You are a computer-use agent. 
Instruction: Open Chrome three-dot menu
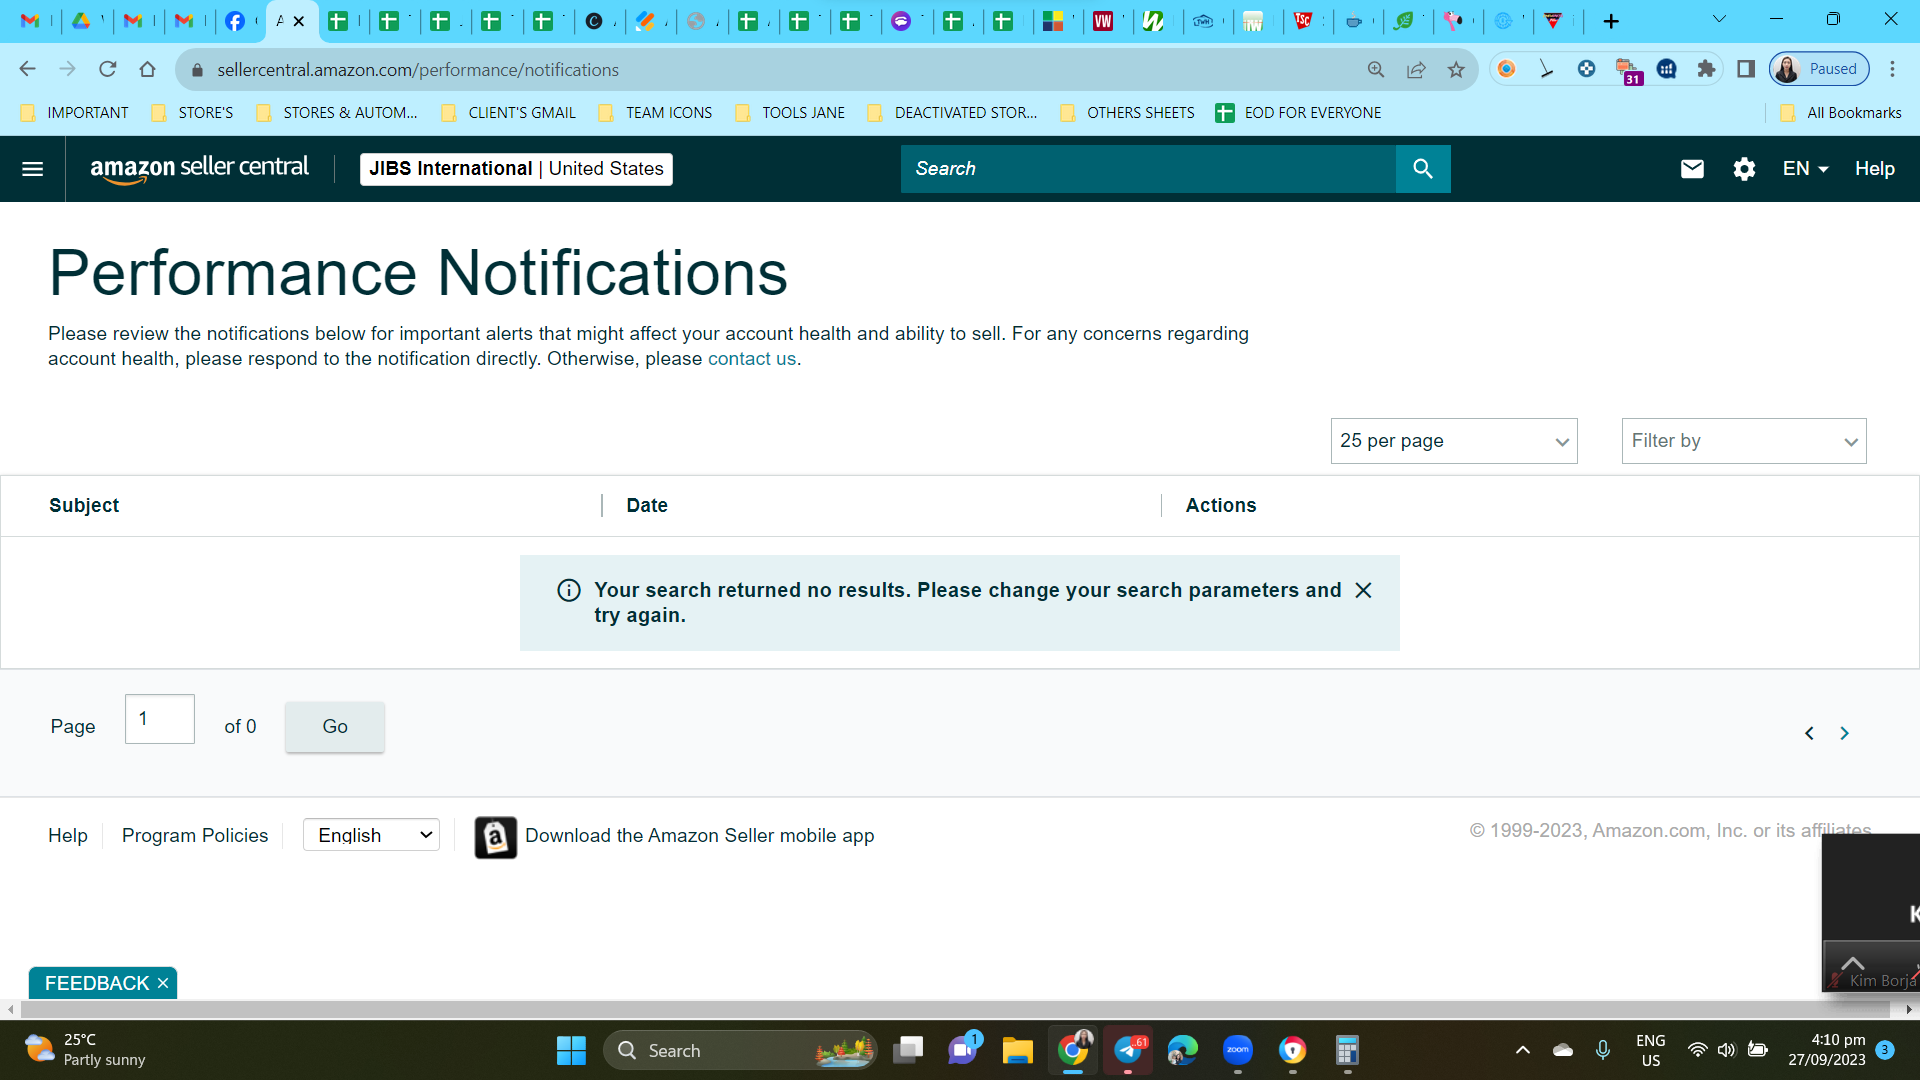pyautogui.click(x=1892, y=69)
